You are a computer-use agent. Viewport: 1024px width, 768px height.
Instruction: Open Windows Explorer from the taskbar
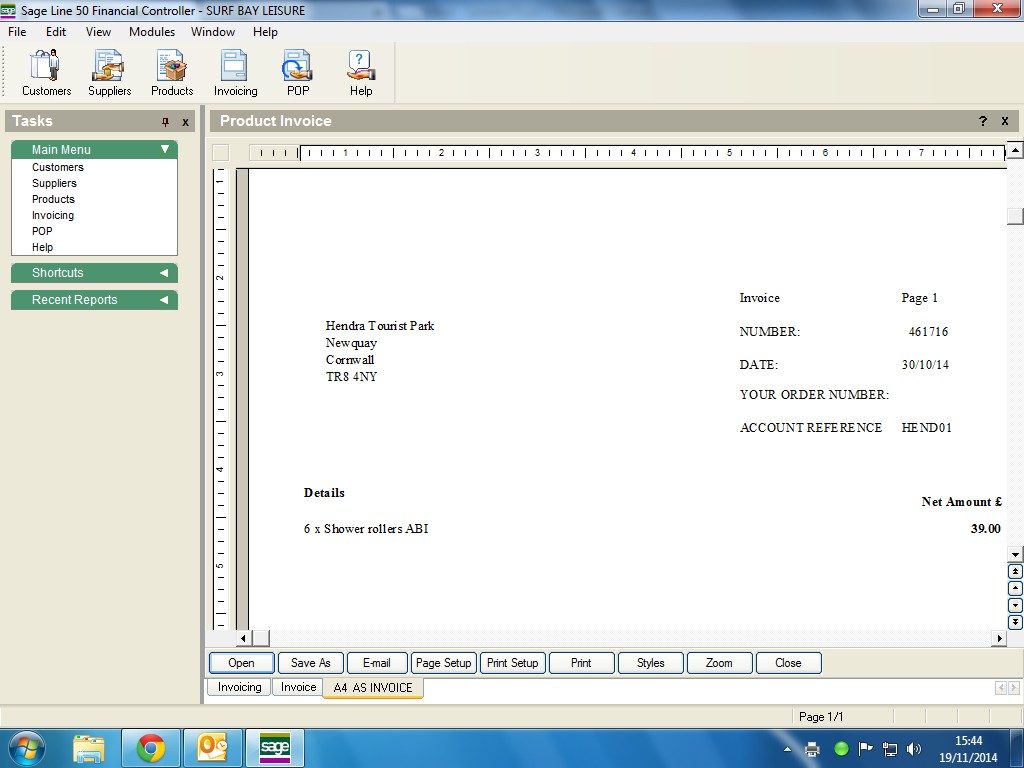[x=89, y=748]
